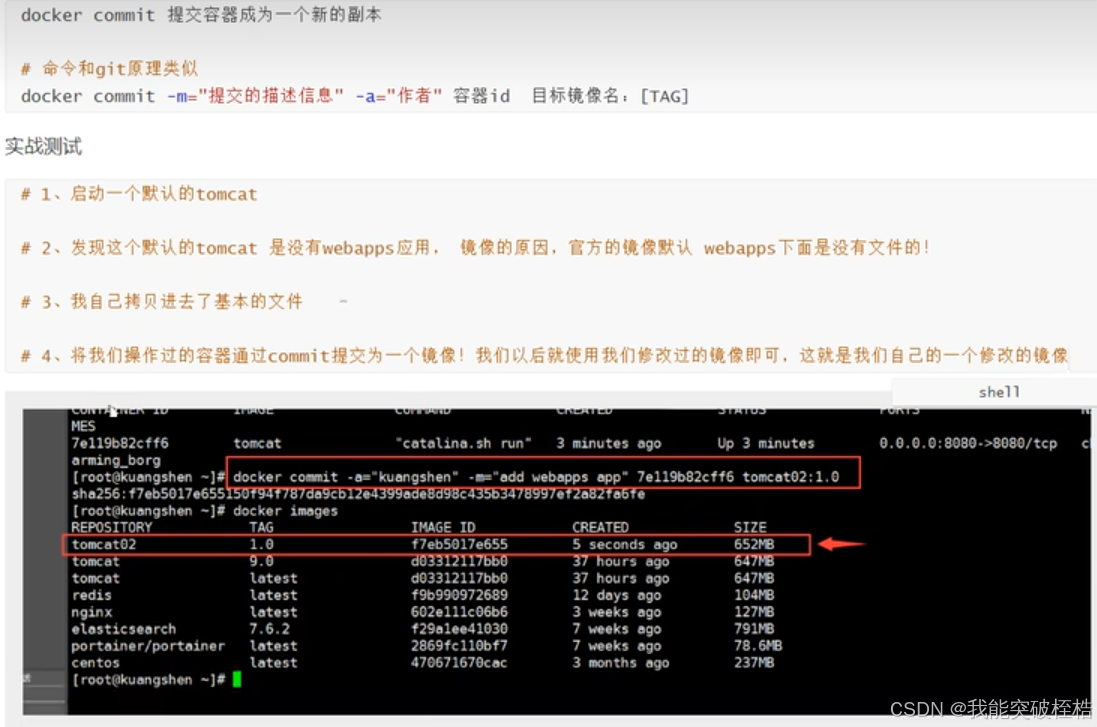The height and width of the screenshot is (727, 1097).
Task: Click the 'docker images' command line
Action: (x=285, y=511)
